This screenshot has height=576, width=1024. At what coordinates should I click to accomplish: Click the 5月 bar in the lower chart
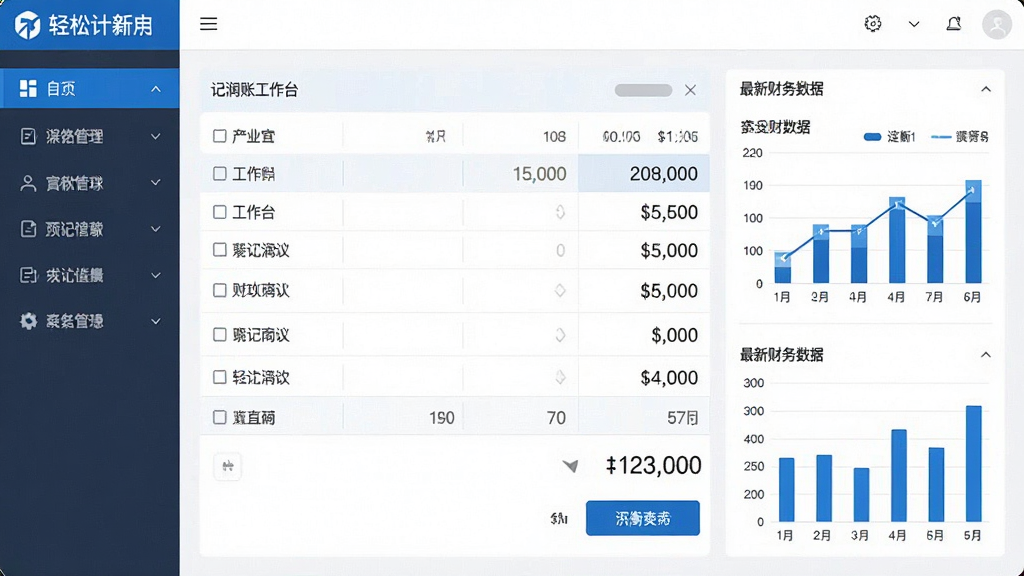973,464
